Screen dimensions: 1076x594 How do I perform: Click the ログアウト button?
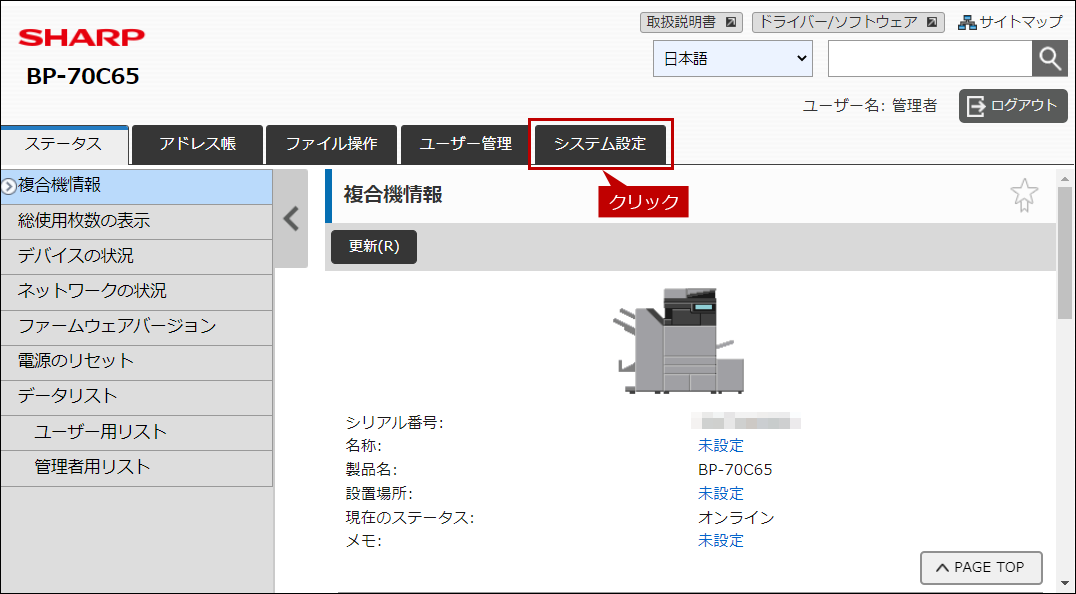coord(1013,106)
